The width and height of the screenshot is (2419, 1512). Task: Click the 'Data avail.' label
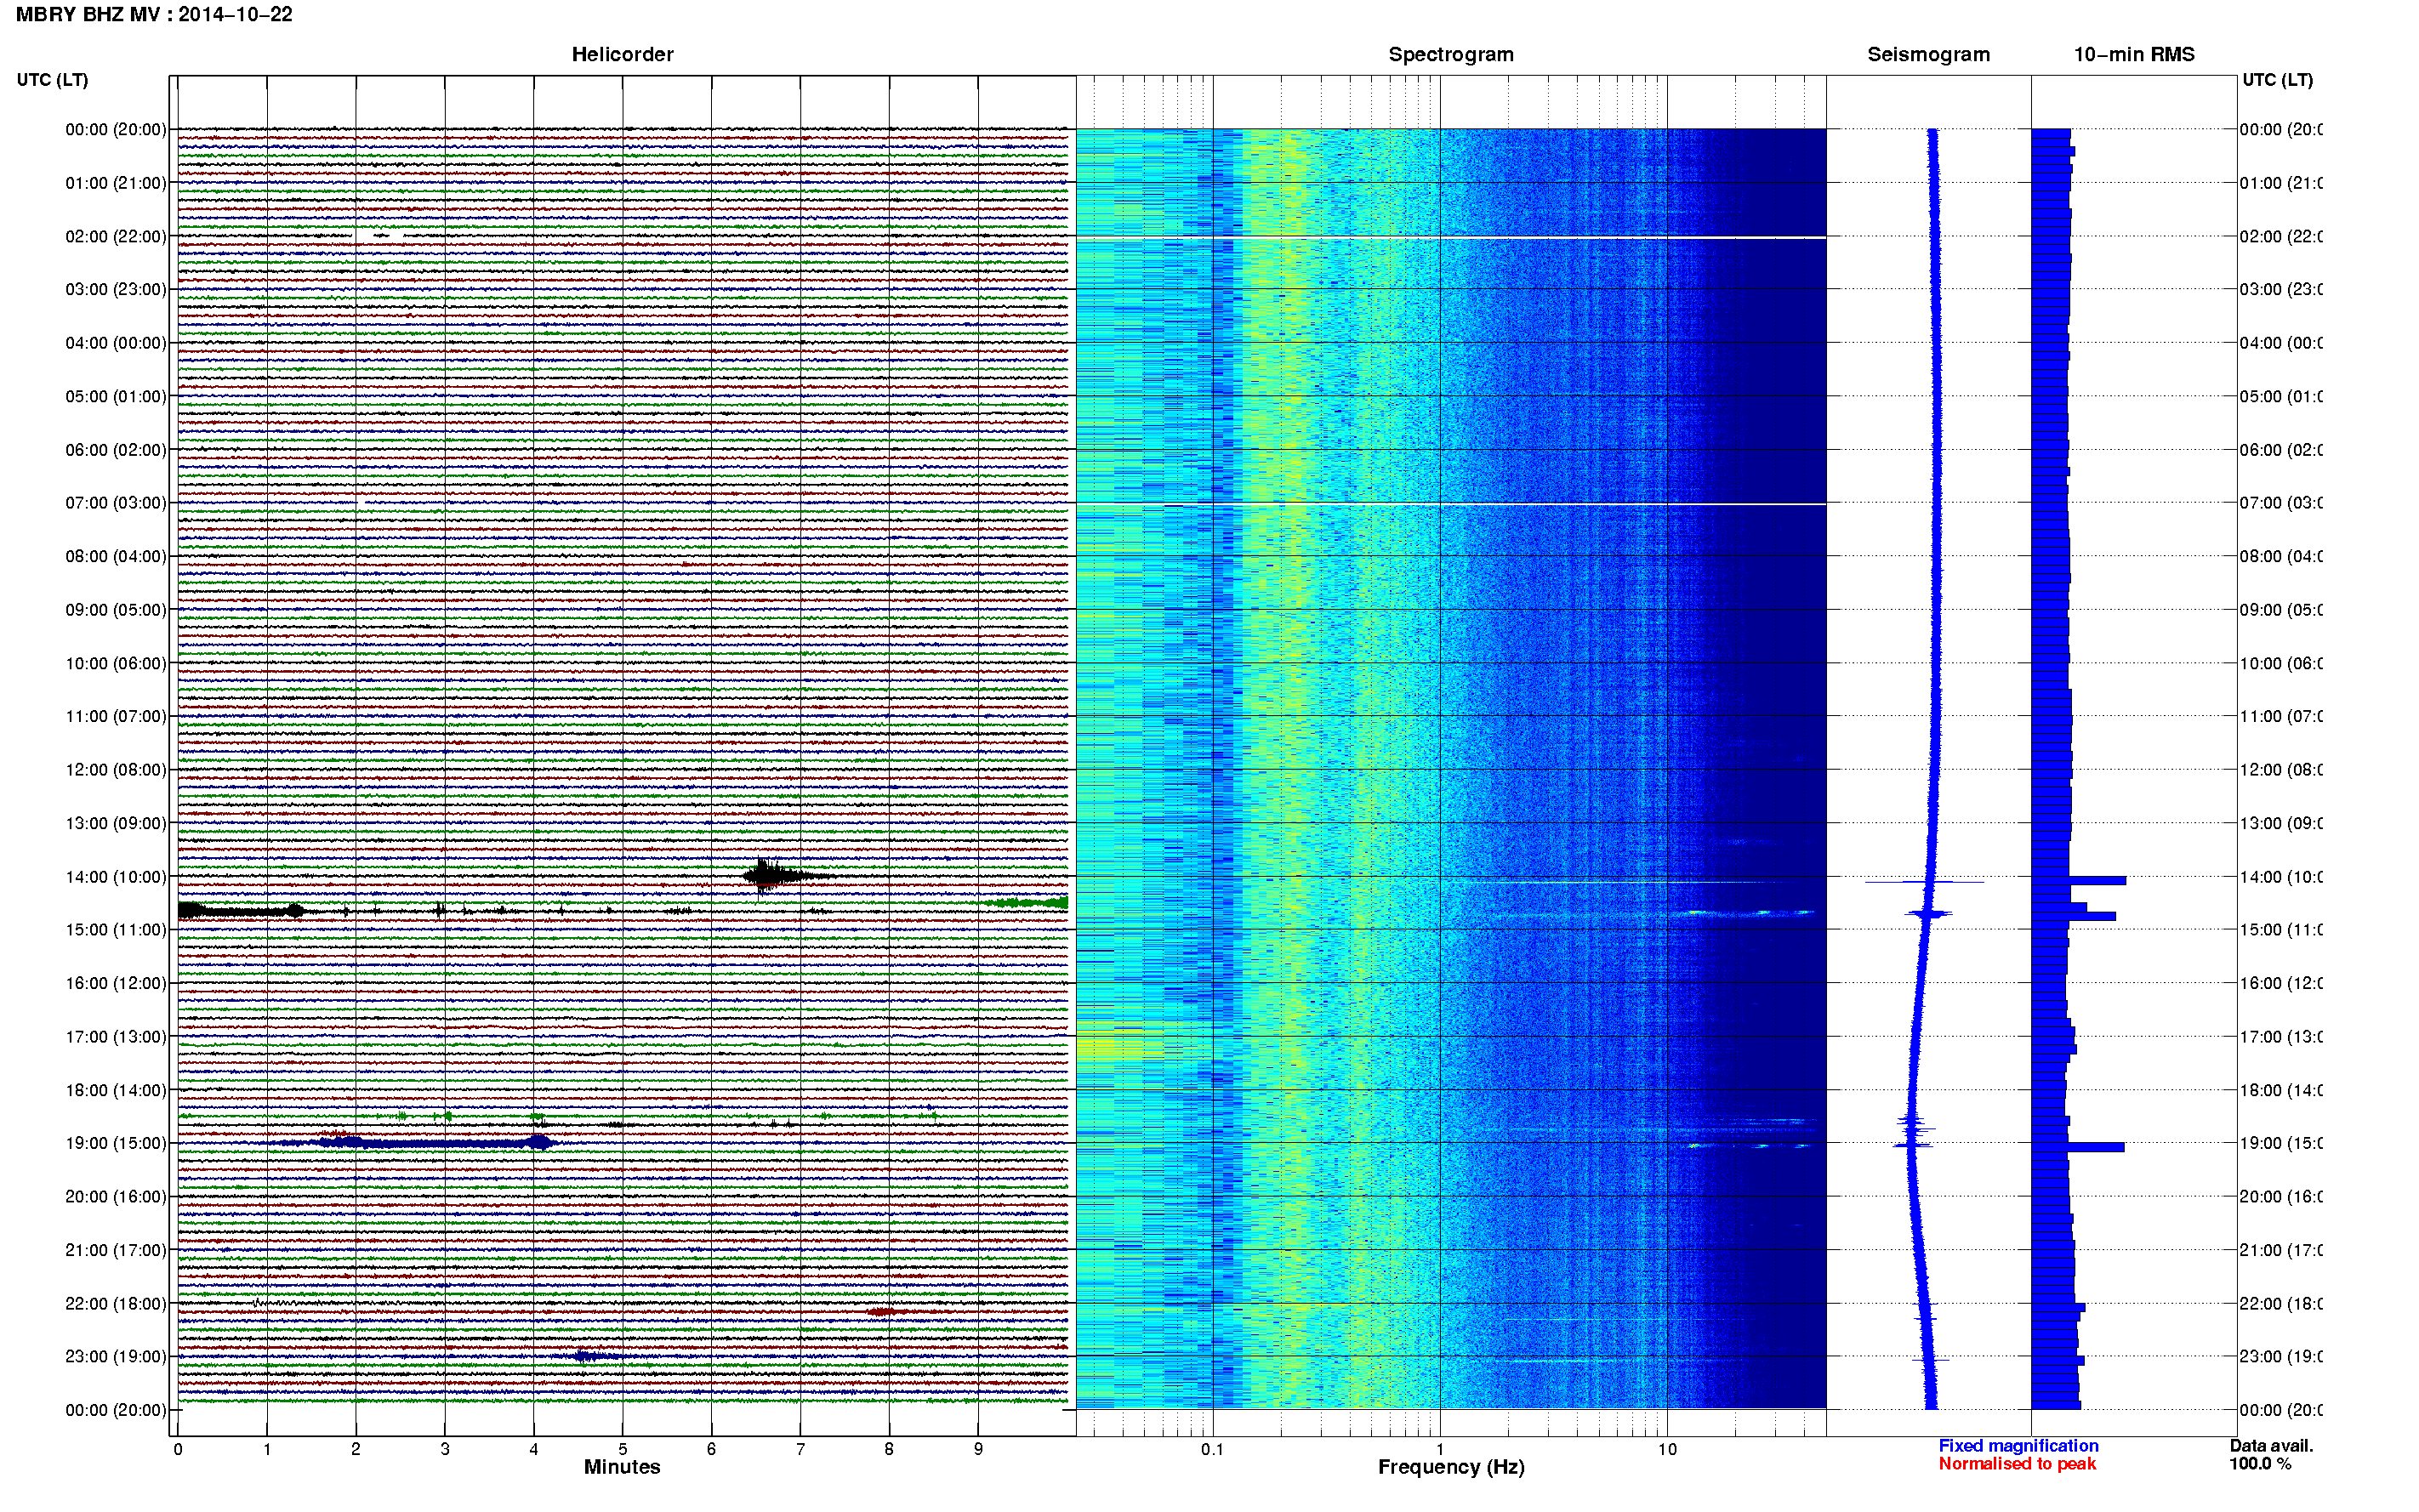[x=2271, y=1446]
